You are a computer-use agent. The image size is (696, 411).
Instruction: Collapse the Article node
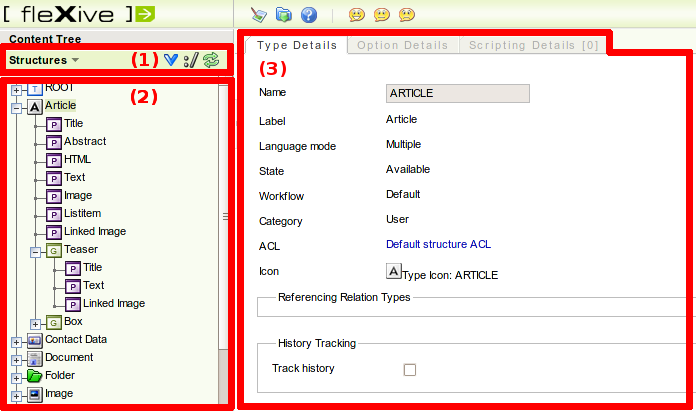tap(16, 108)
